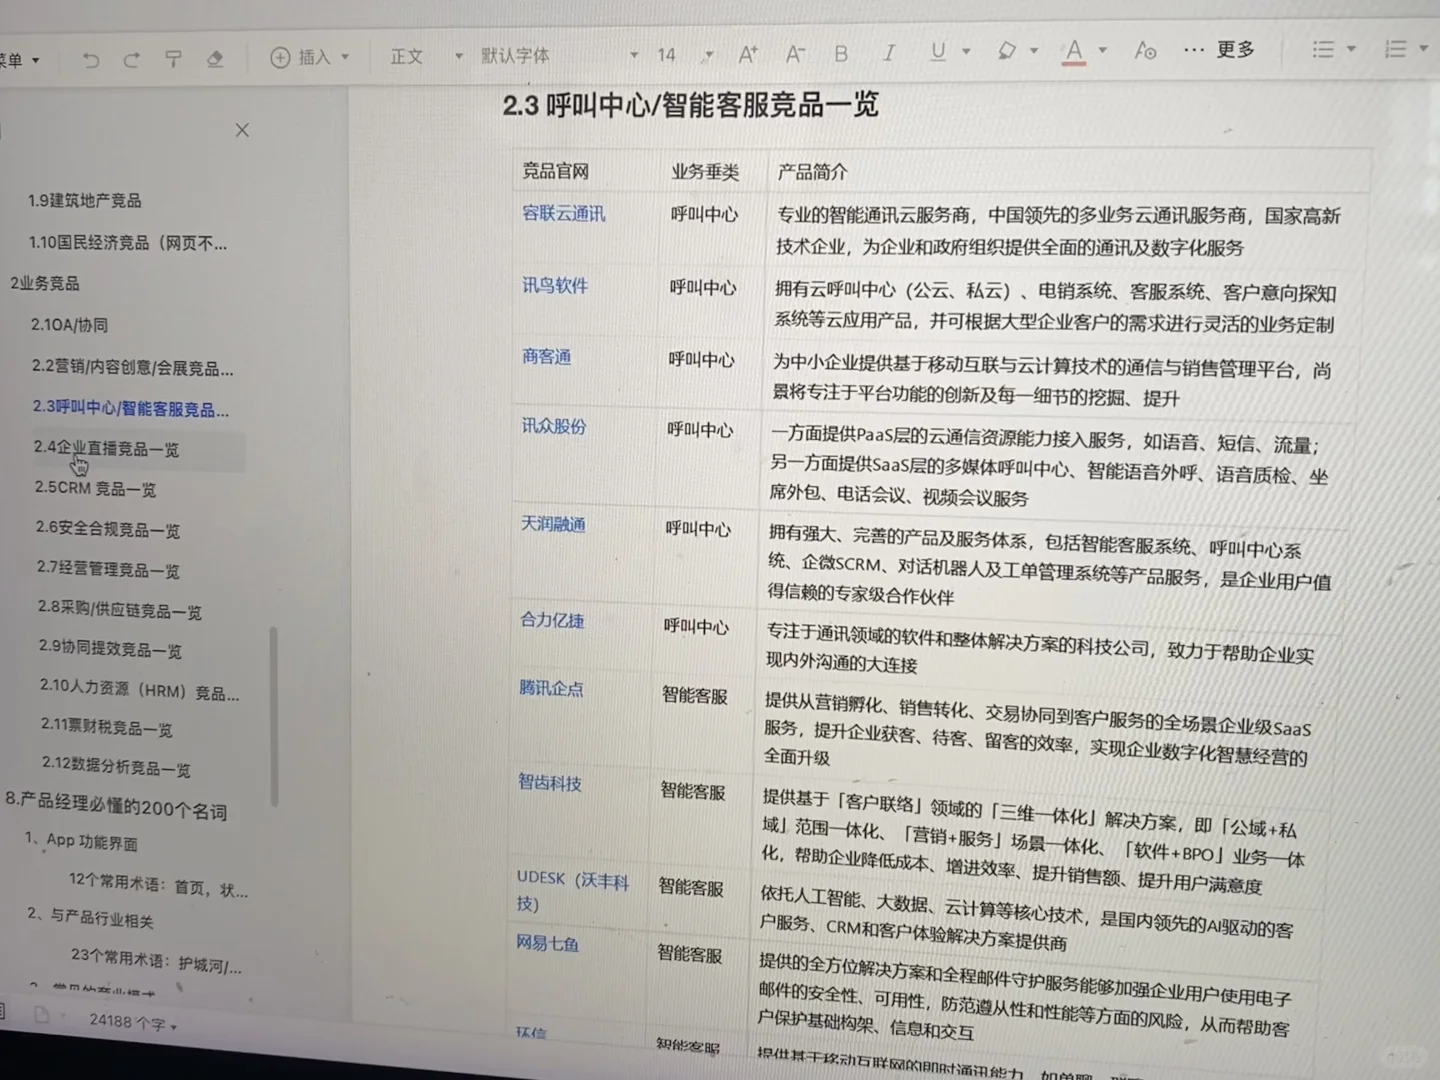Screen dimensions: 1440x1080
Task: Click the clear formatting eraser icon
Action: 216,59
